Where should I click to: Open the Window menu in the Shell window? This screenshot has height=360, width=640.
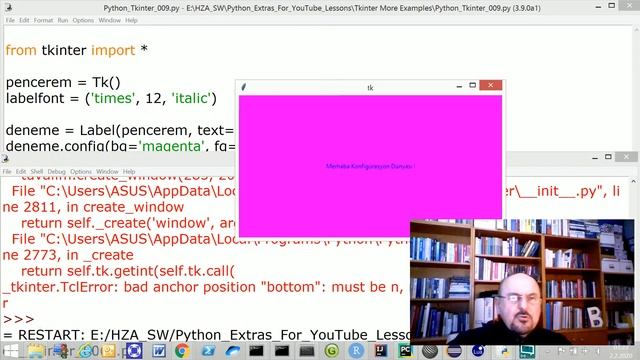[107, 171]
